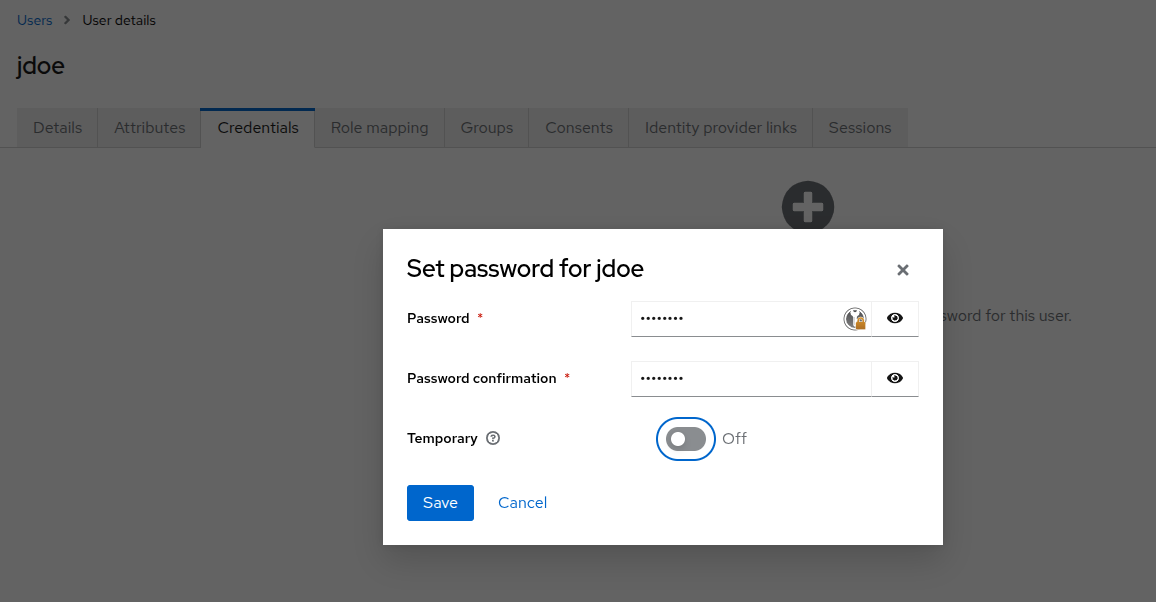Enable the Temporary password switch
This screenshot has width=1156, height=602.
pyautogui.click(x=686, y=439)
